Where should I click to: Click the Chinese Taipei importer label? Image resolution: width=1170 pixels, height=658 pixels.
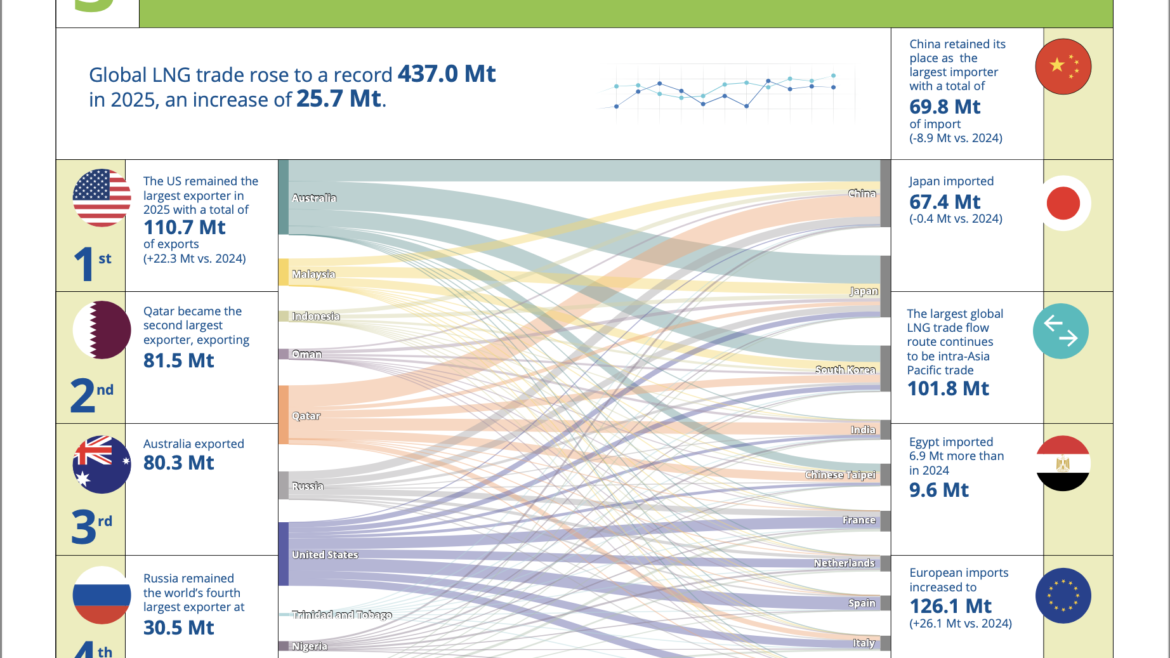(x=840, y=474)
